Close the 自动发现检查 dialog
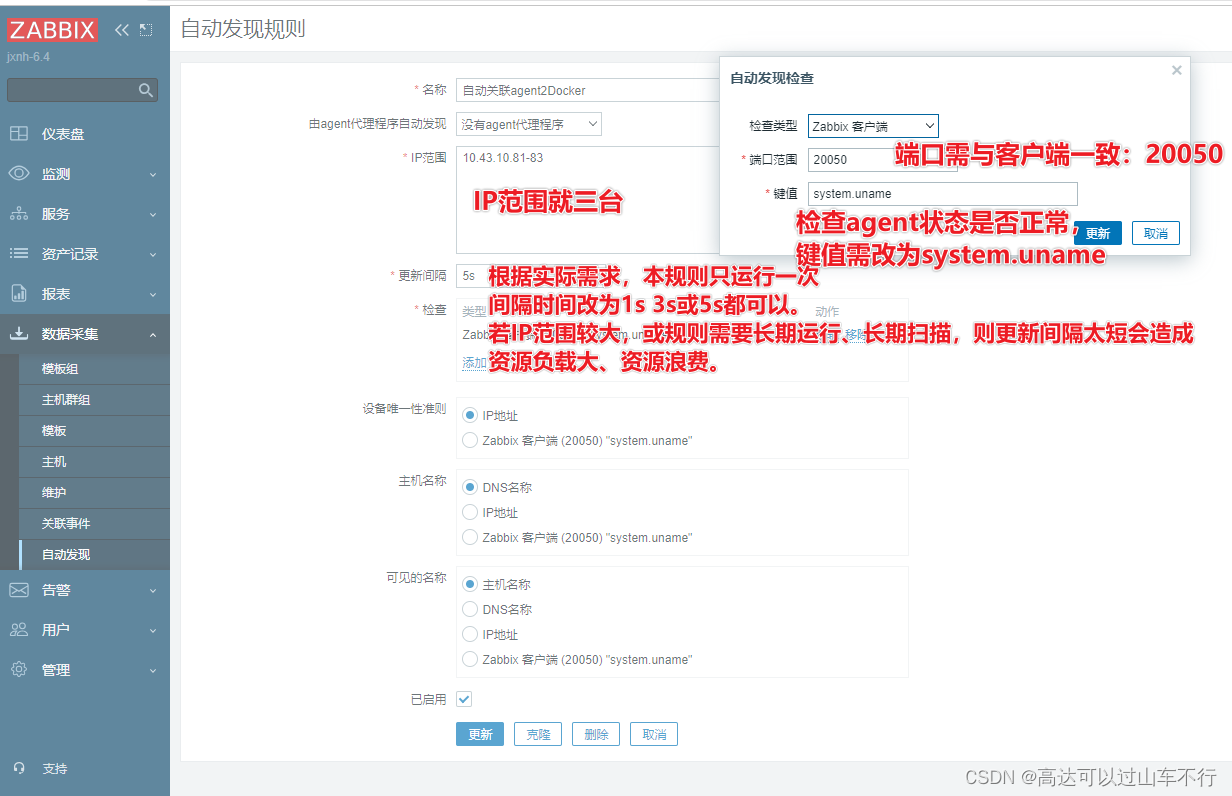The width and height of the screenshot is (1232, 796). tap(1177, 70)
